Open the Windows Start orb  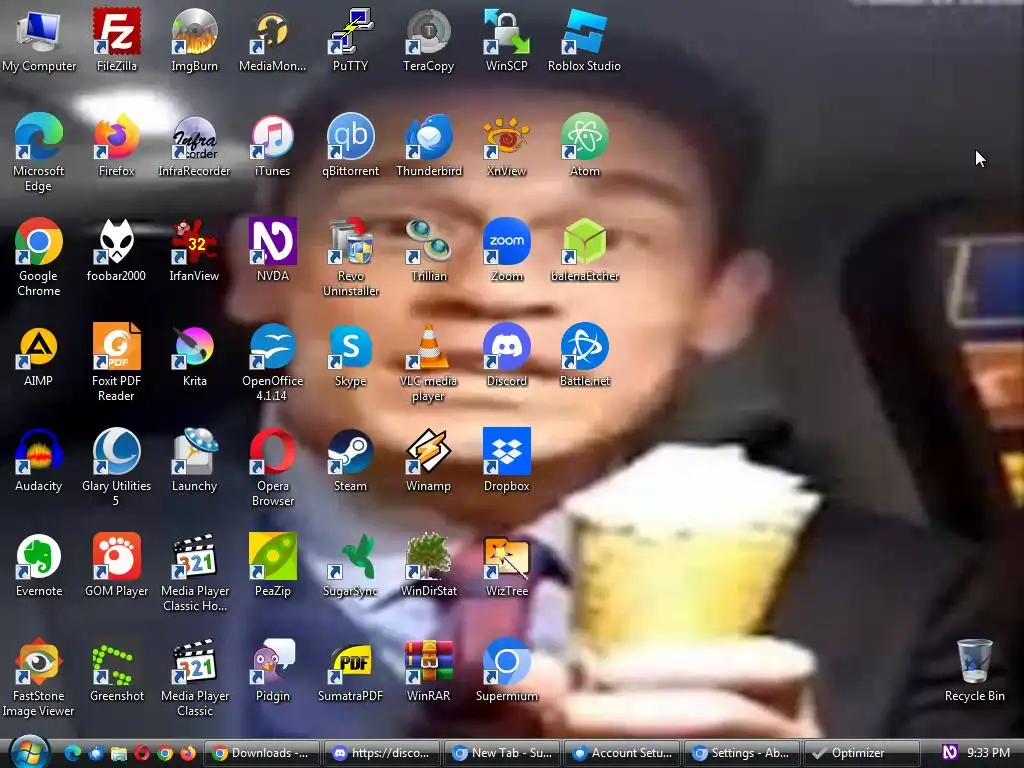[x=29, y=752]
